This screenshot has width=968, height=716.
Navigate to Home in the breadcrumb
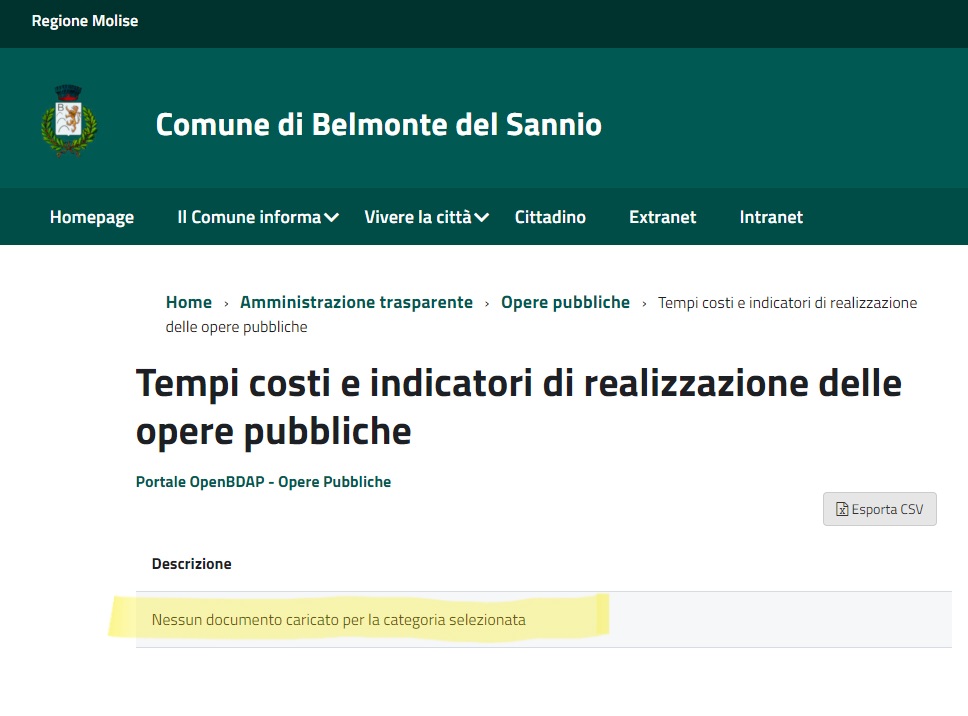(x=189, y=302)
